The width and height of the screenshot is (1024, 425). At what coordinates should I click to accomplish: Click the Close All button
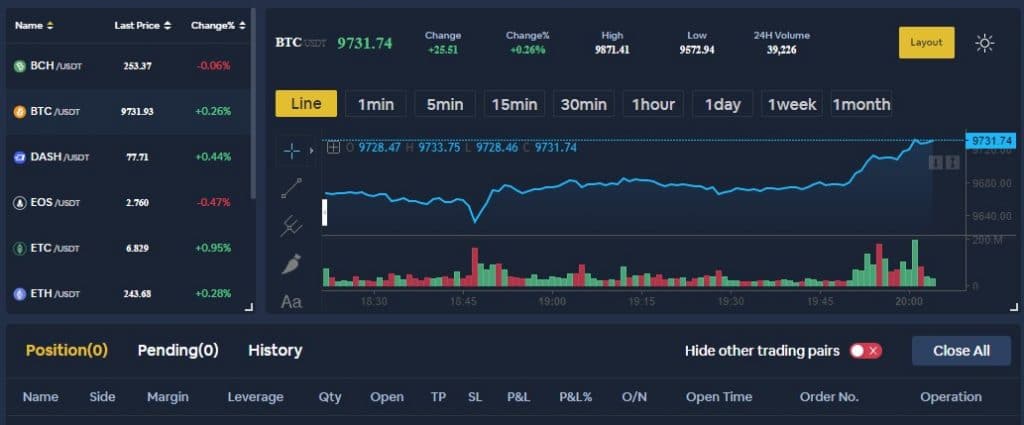click(x=961, y=351)
